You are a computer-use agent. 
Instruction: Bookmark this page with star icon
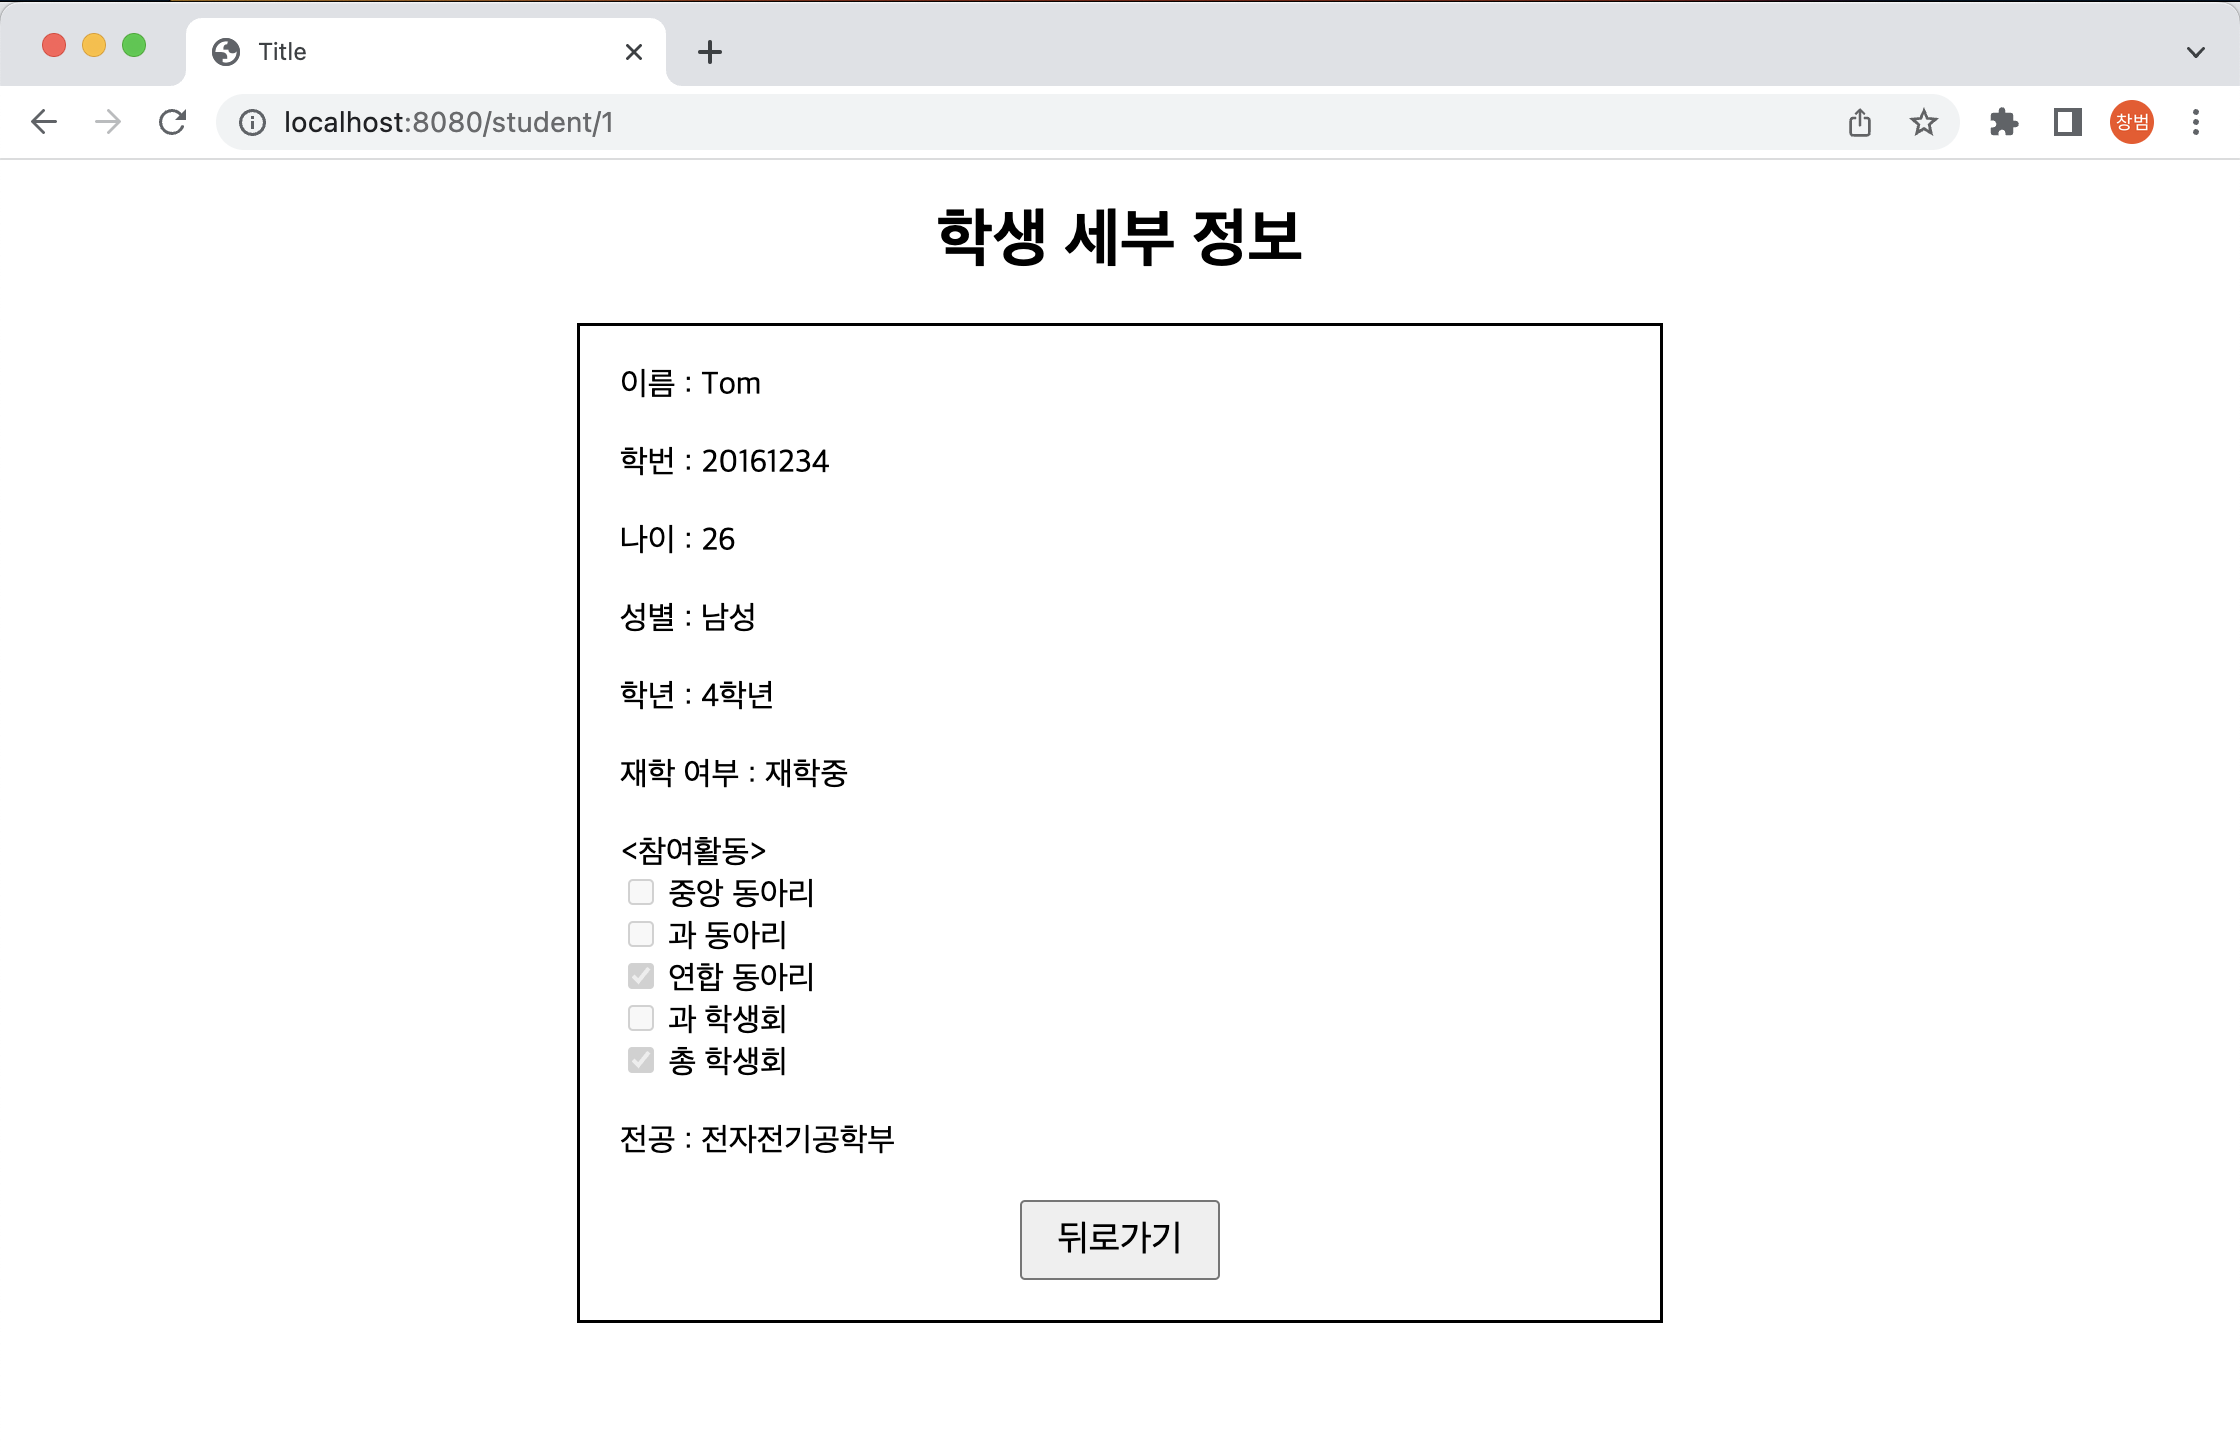pyautogui.click(x=1924, y=122)
